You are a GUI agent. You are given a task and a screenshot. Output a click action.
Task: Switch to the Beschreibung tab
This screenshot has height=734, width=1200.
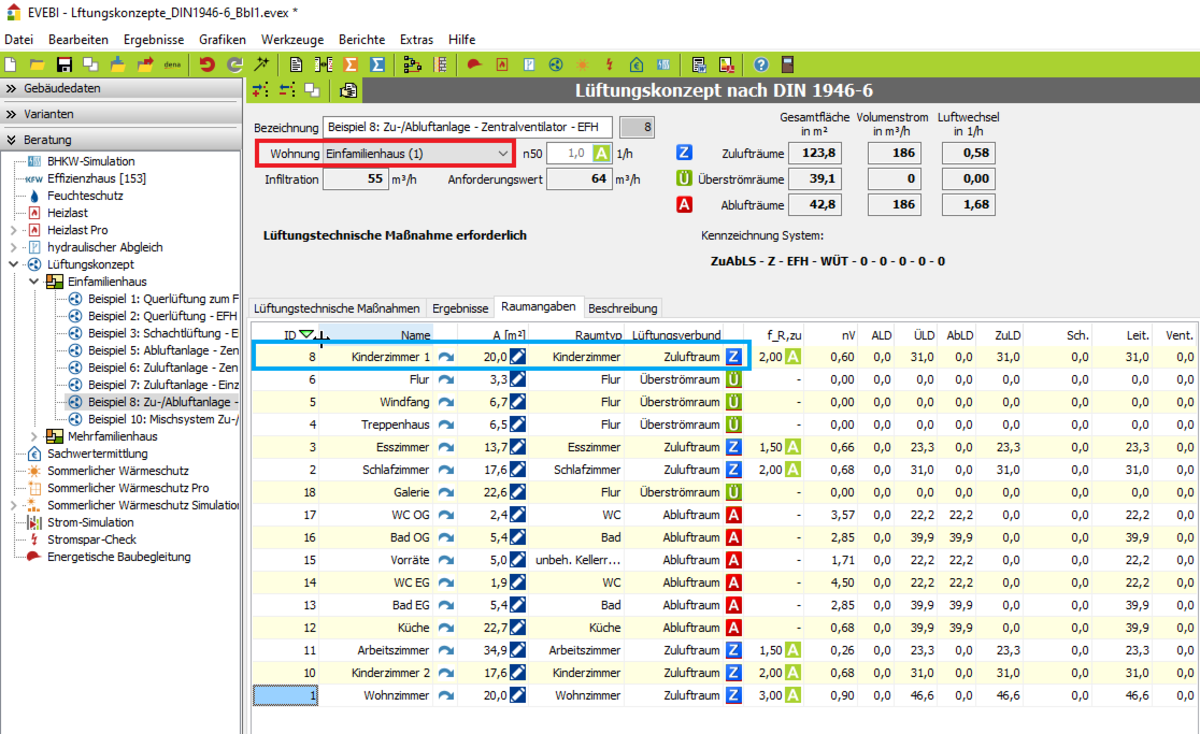point(621,308)
